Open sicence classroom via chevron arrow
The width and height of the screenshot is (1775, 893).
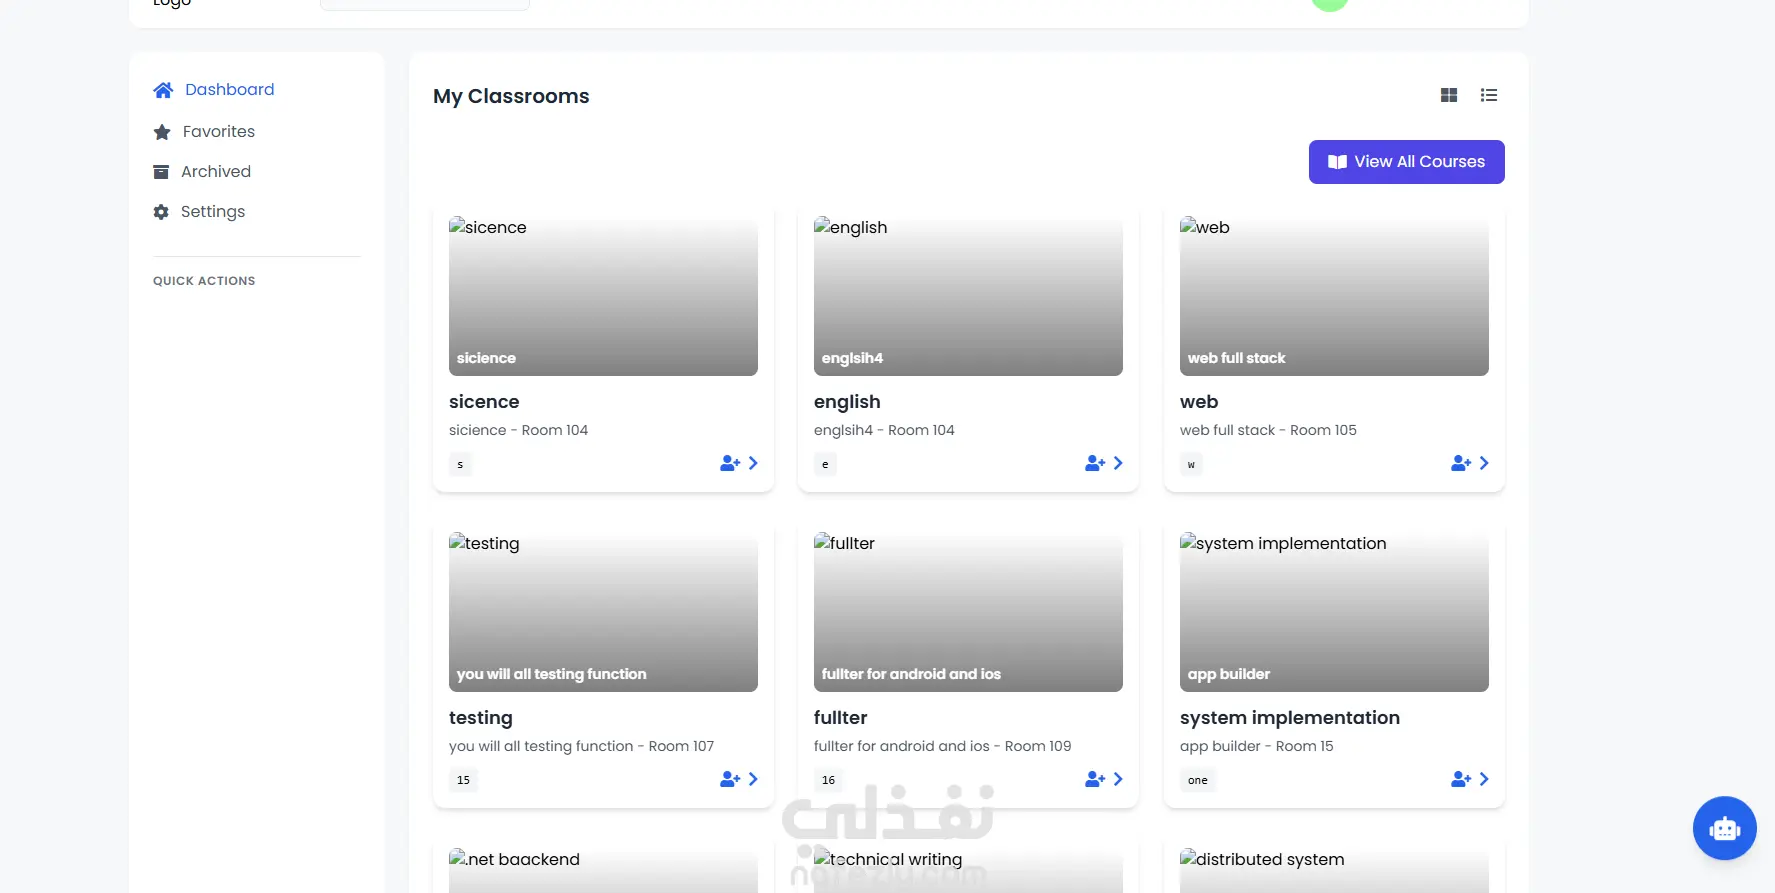753,463
